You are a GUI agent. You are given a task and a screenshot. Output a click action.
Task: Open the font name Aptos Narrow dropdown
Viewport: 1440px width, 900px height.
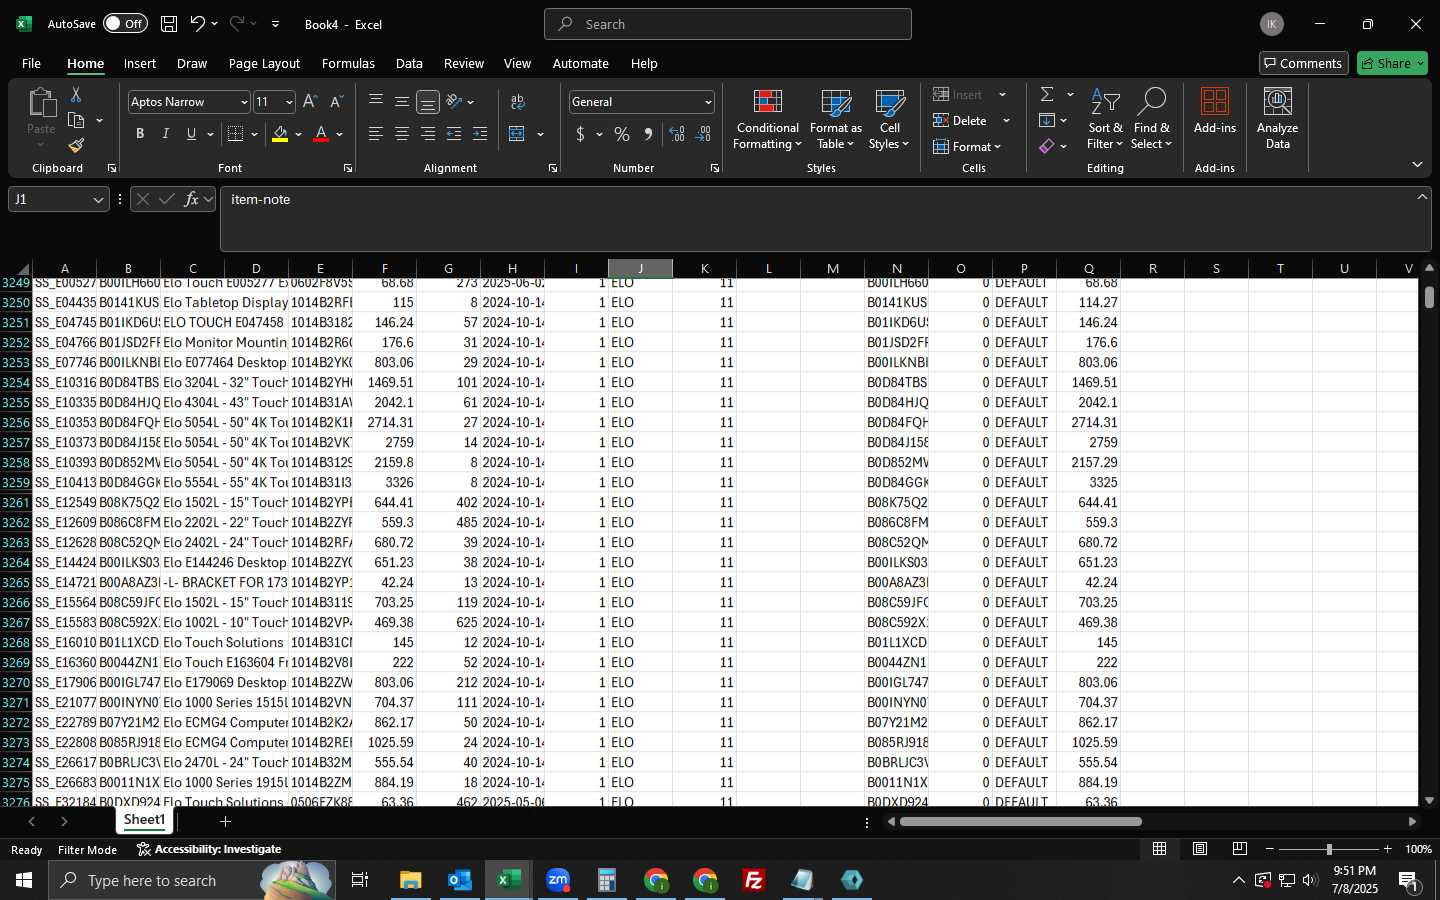[x=243, y=102]
